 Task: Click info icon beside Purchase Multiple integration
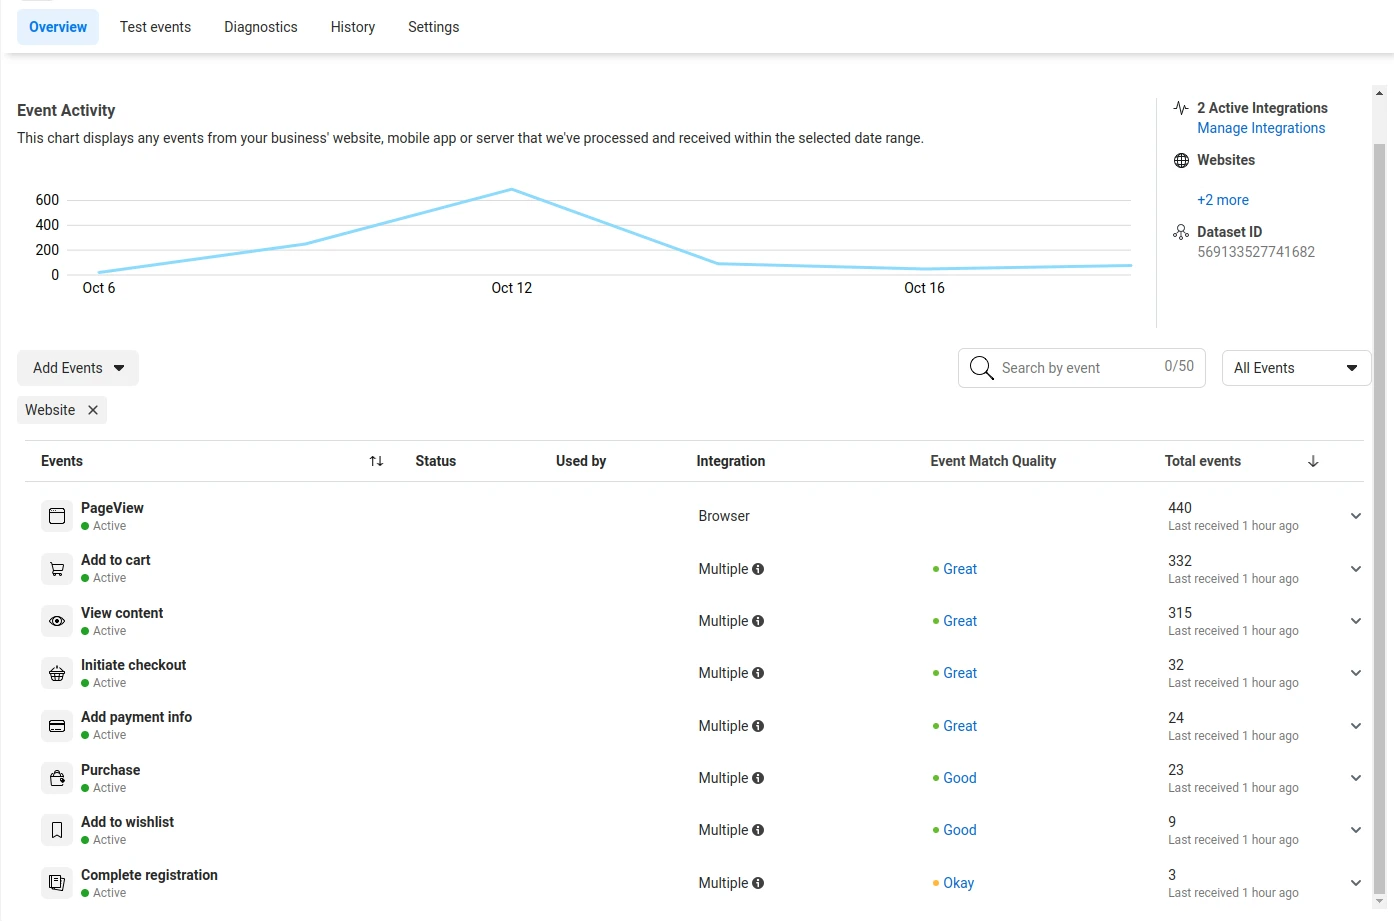(x=758, y=778)
